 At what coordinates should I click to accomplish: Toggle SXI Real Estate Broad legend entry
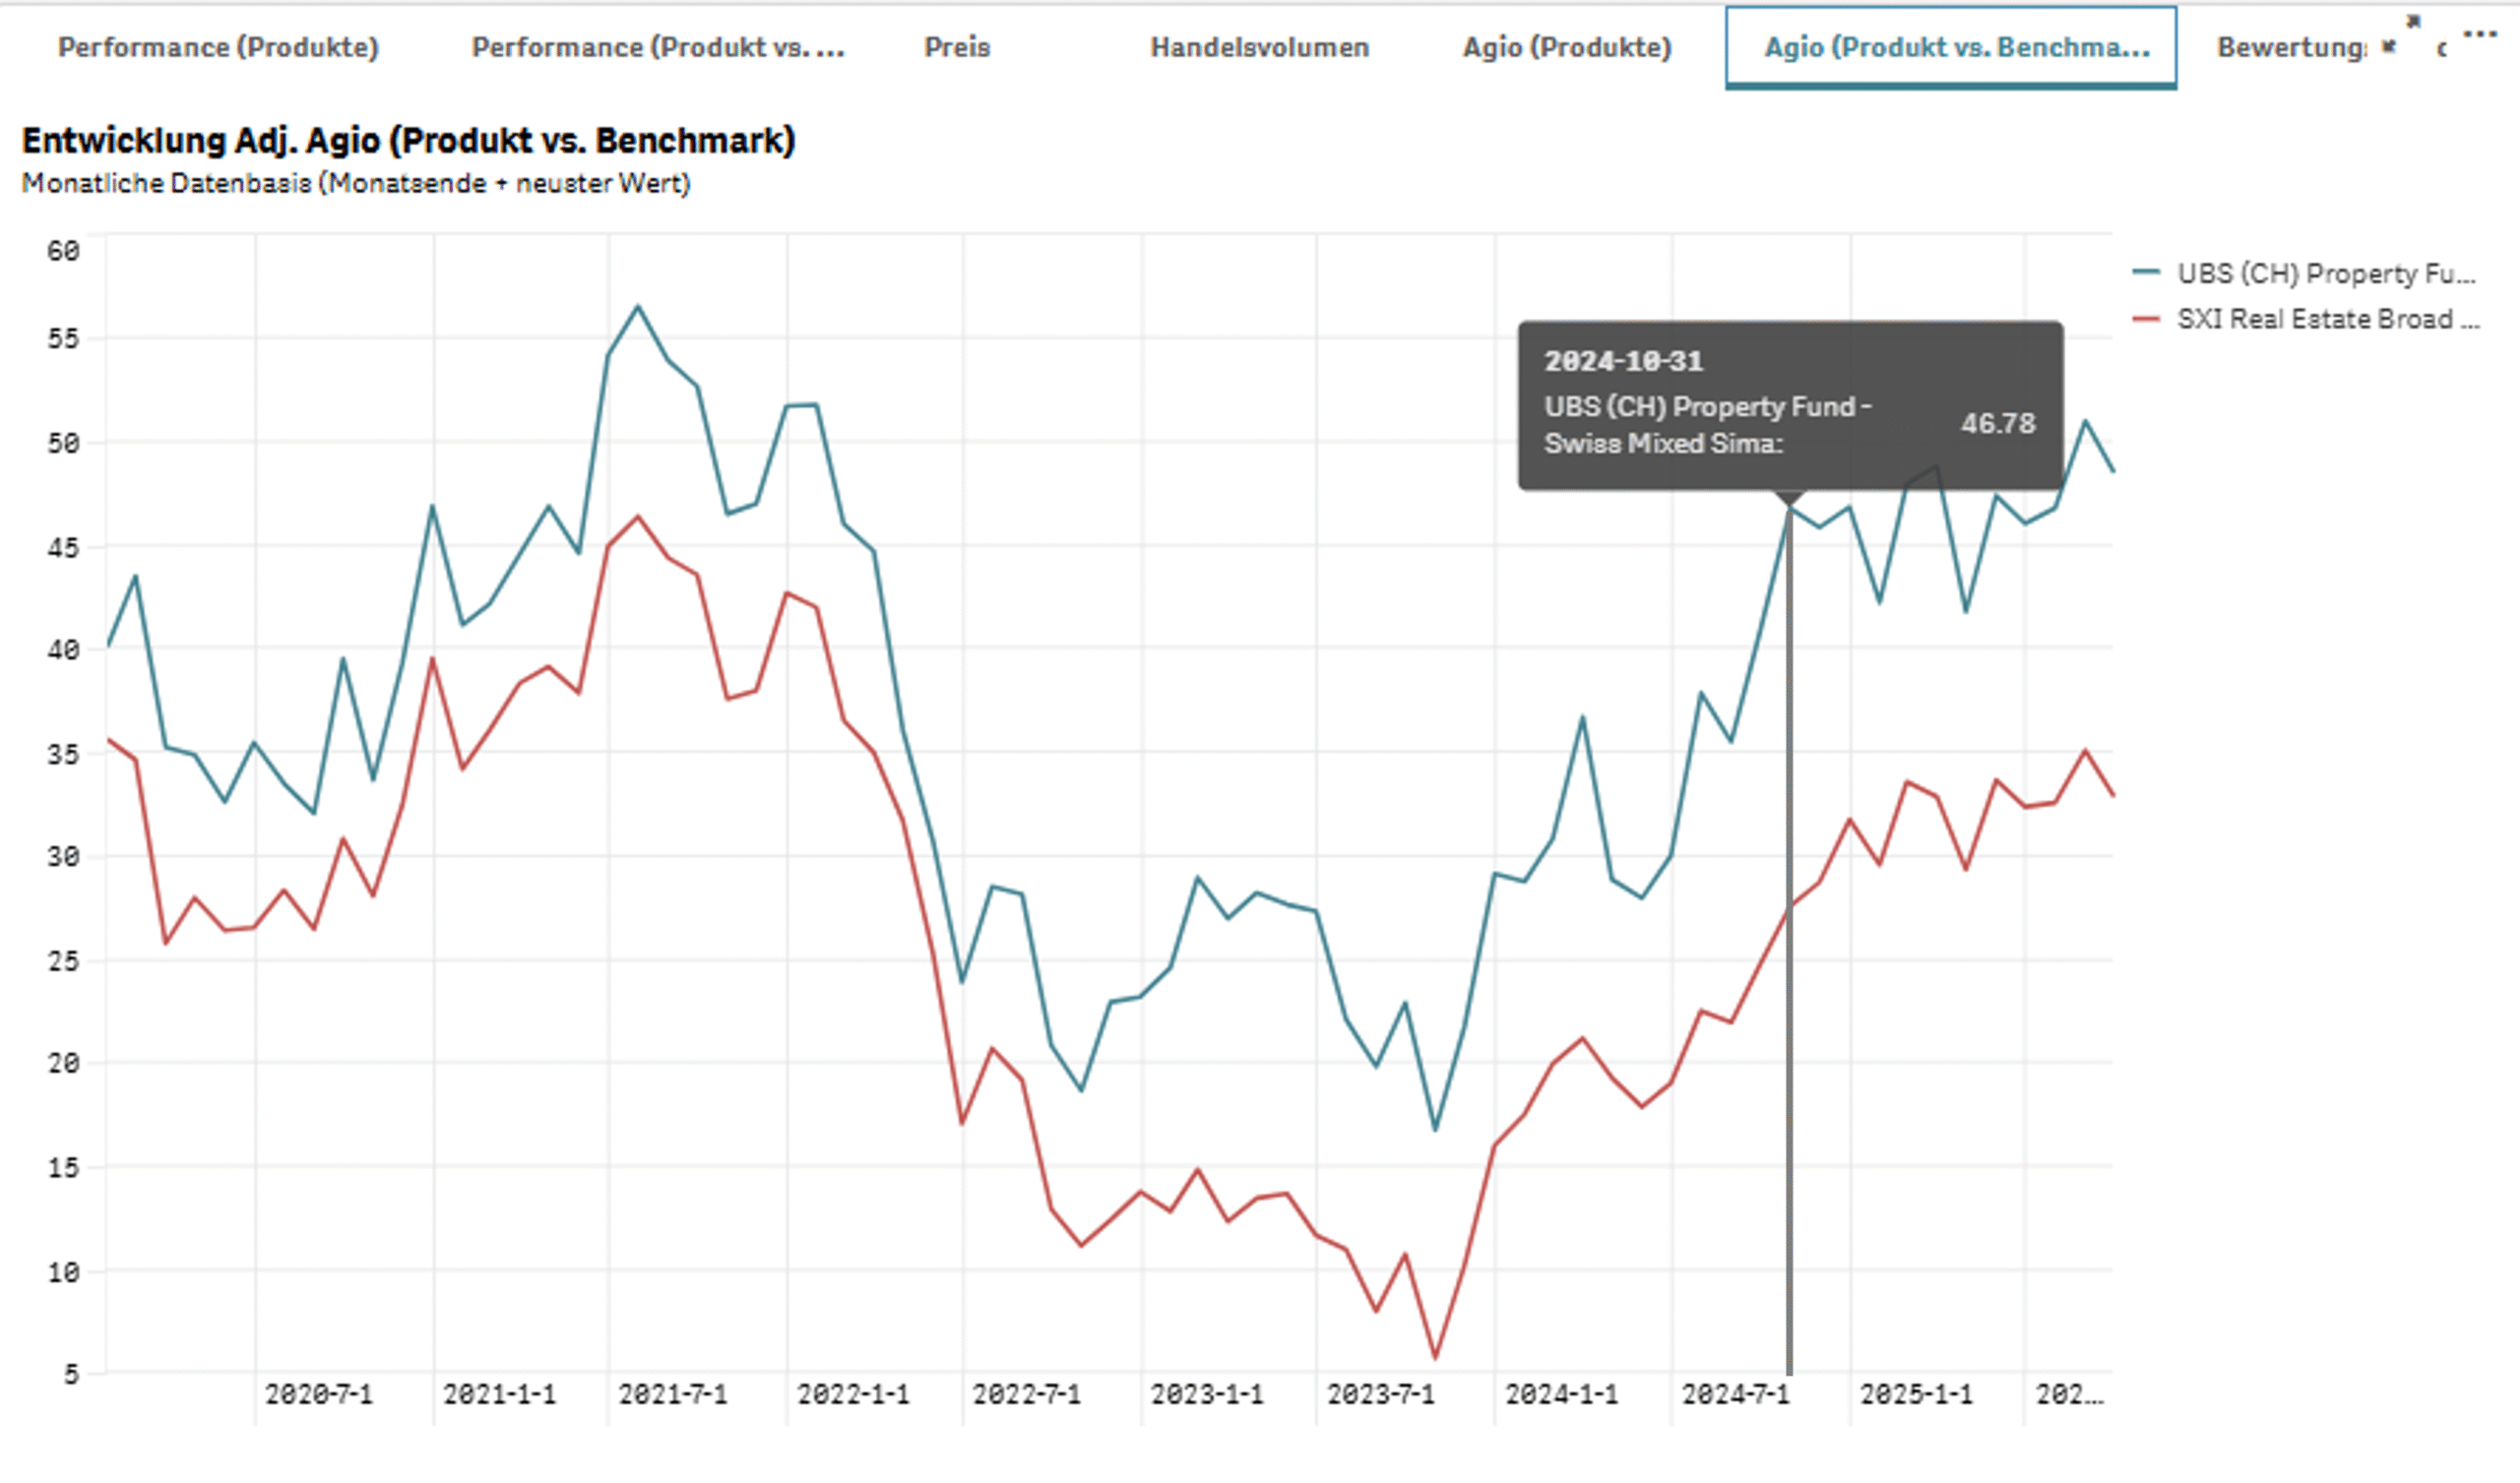pyautogui.click(x=2326, y=319)
